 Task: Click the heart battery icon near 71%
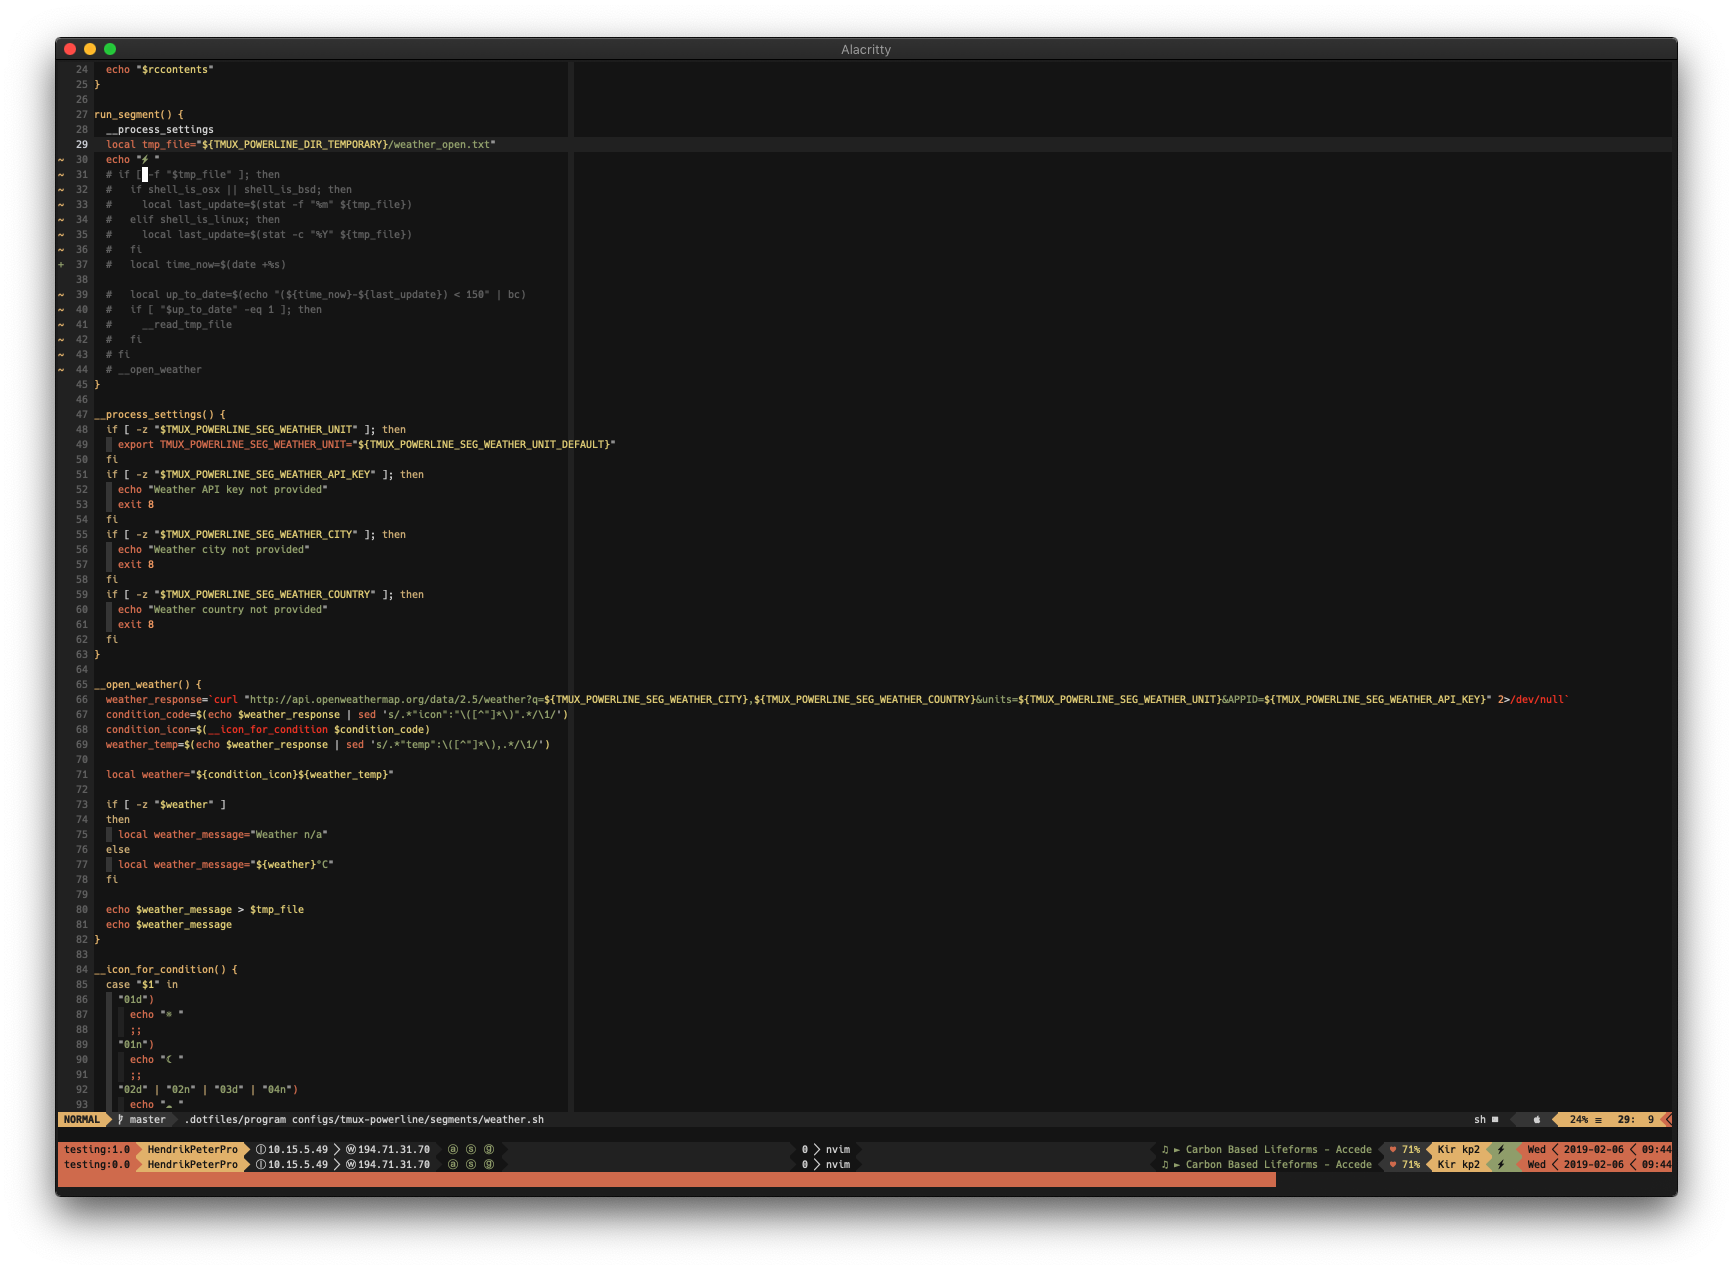(1392, 1150)
